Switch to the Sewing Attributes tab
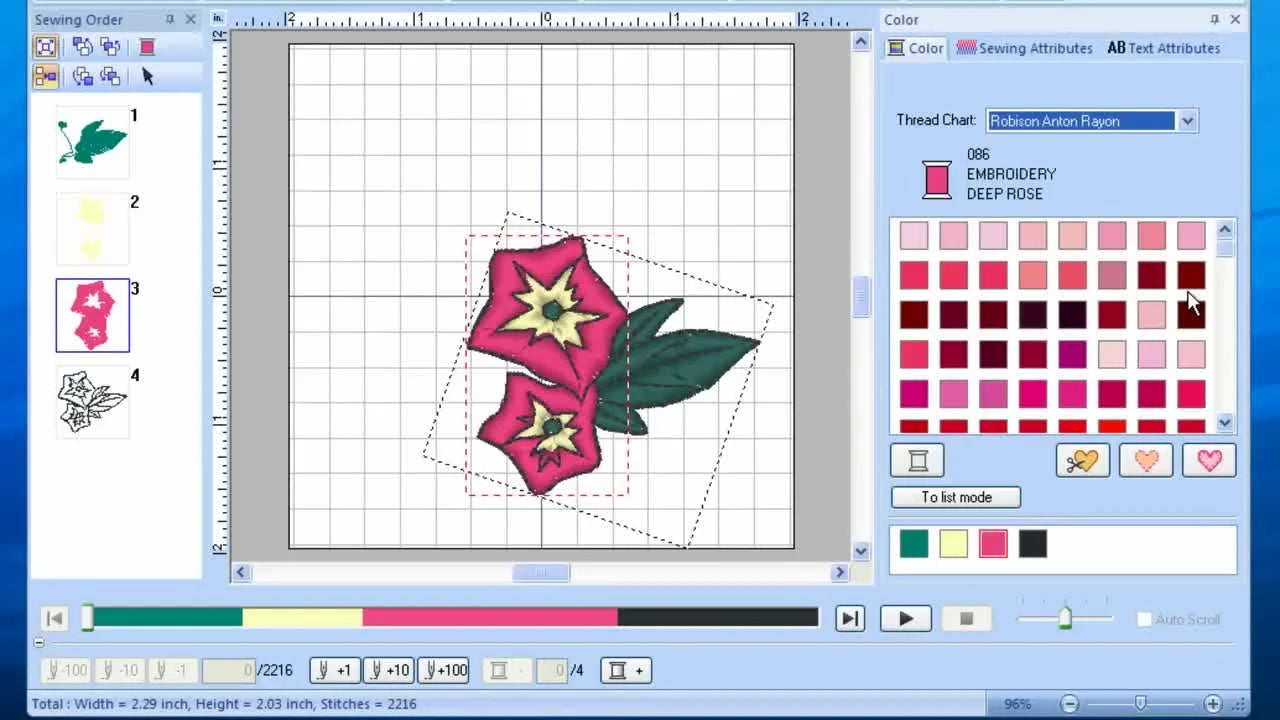This screenshot has width=1280, height=720. [x=1024, y=47]
